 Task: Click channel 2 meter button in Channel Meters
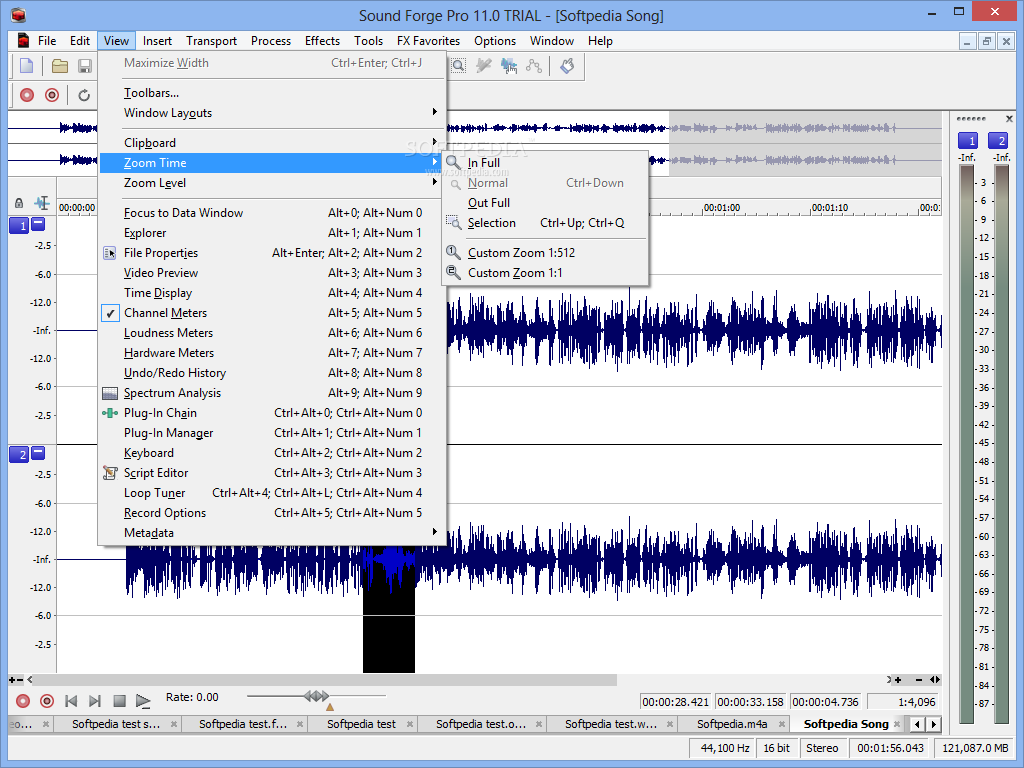998,140
